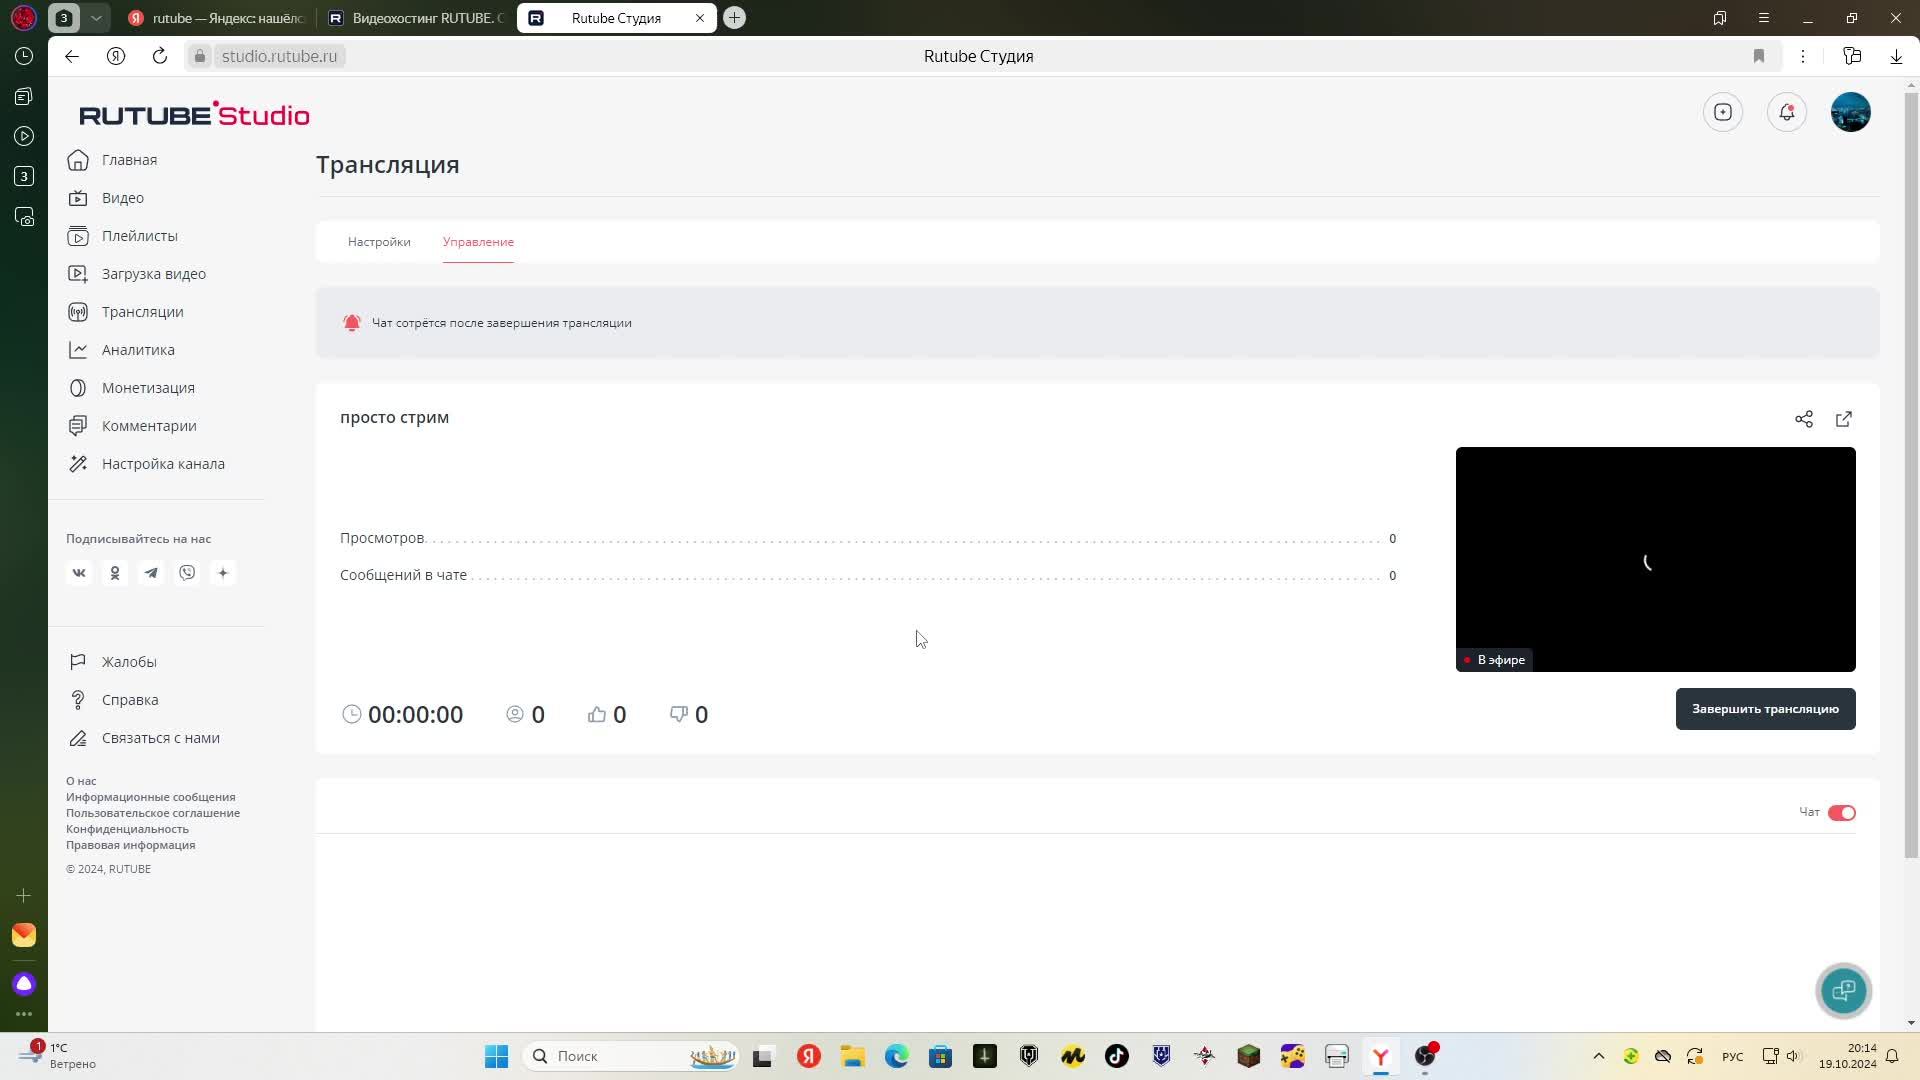Toggle the Чат switch off

pyautogui.click(x=1841, y=813)
